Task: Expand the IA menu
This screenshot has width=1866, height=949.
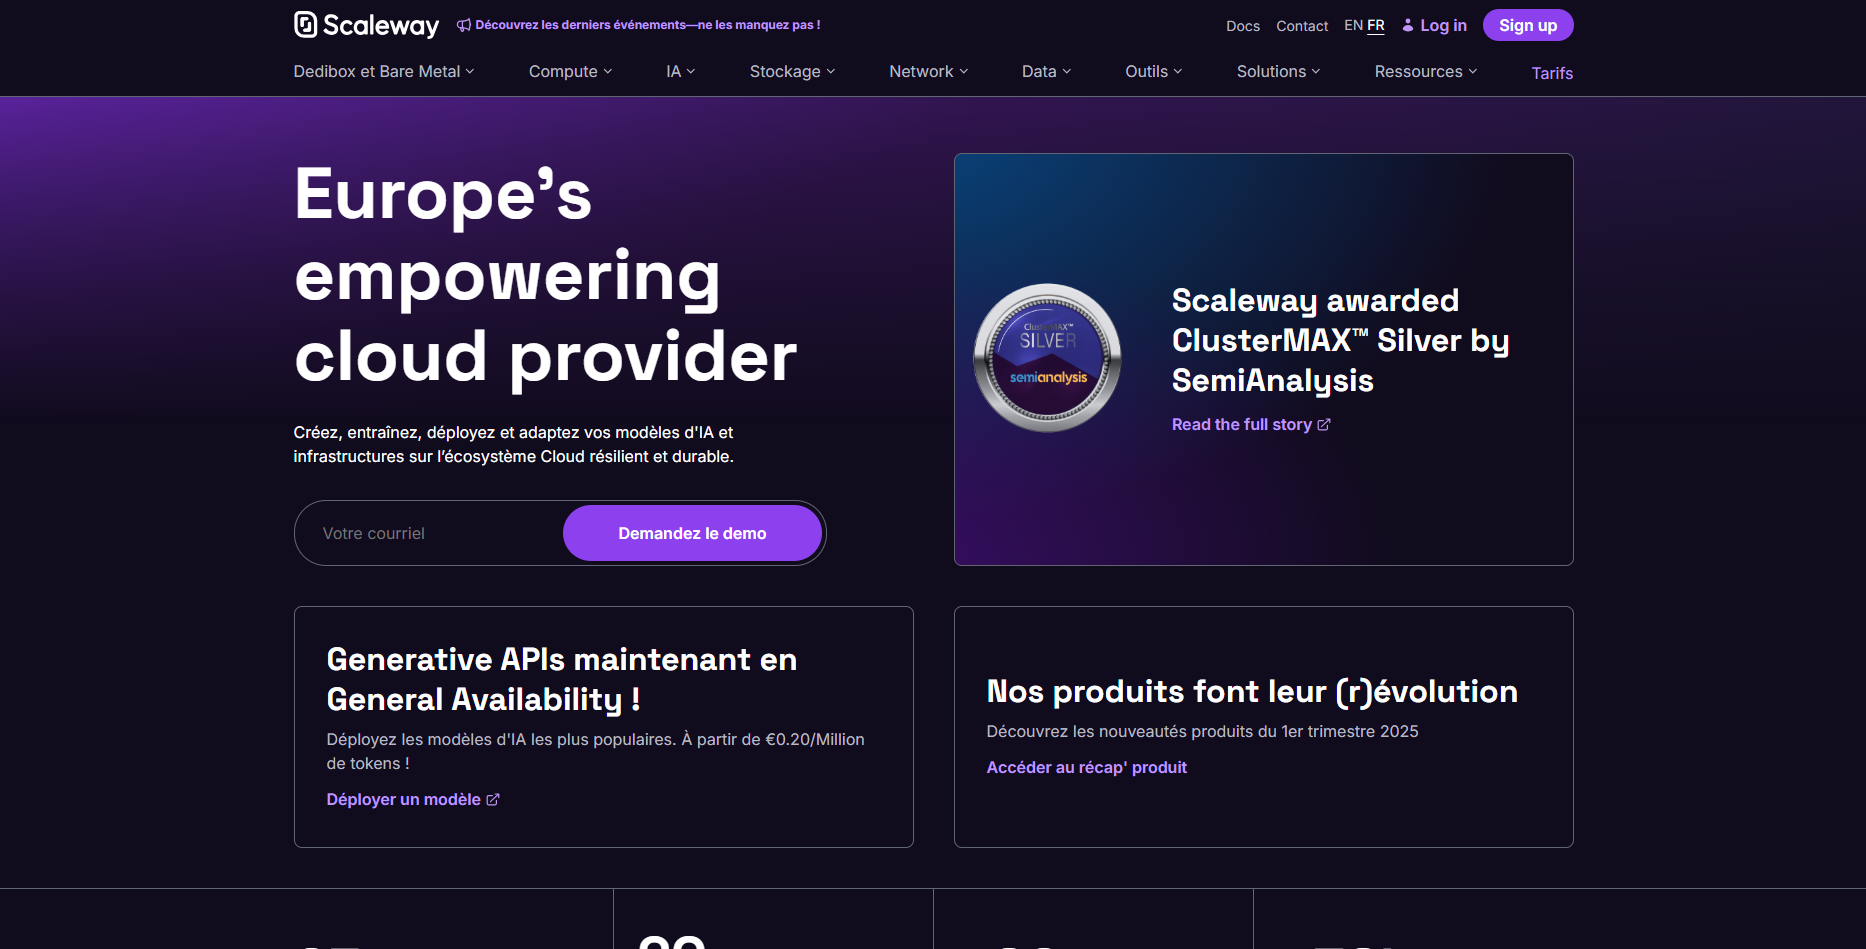Action: [x=681, y=72]
